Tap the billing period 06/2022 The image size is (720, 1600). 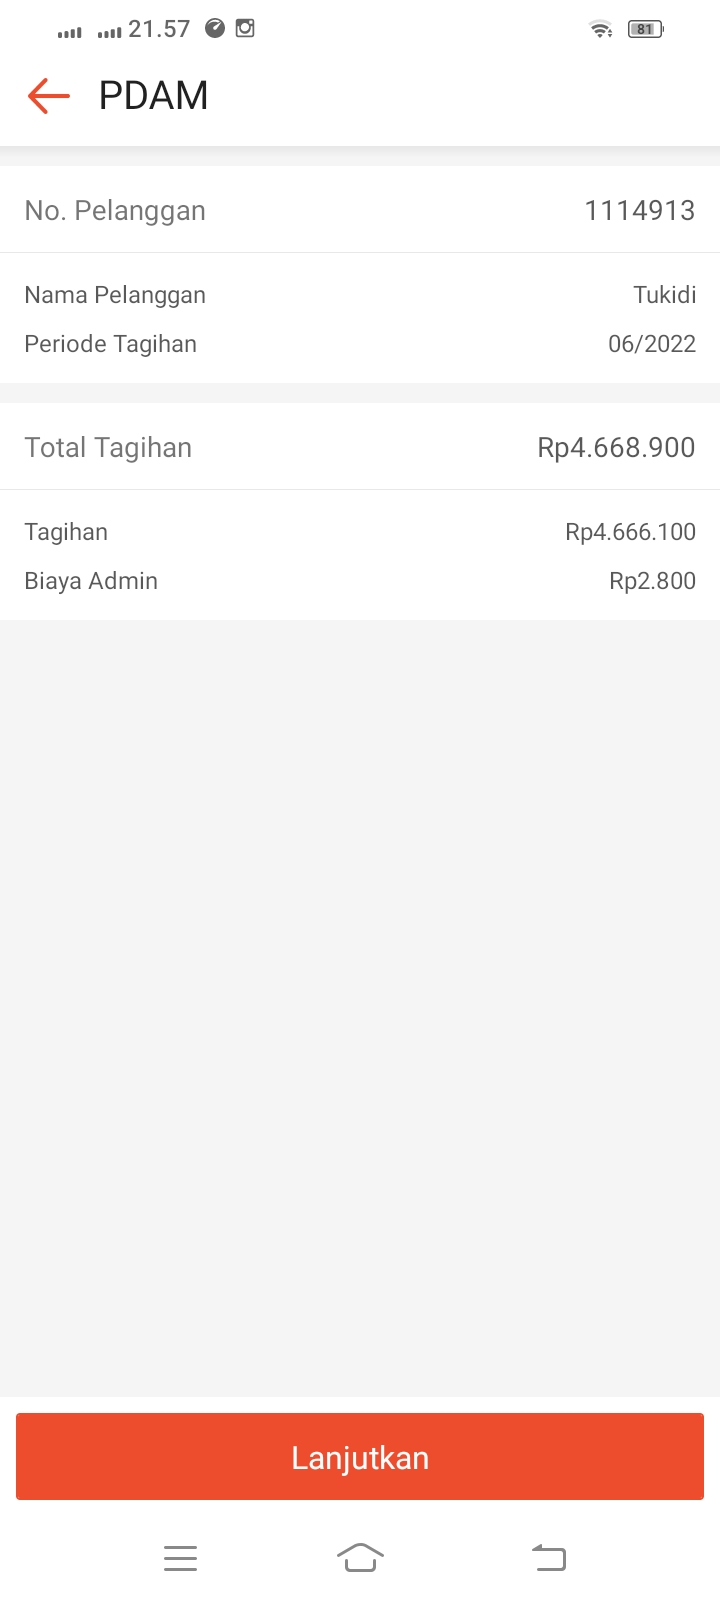pyautogui.click(x=651, y=344)
